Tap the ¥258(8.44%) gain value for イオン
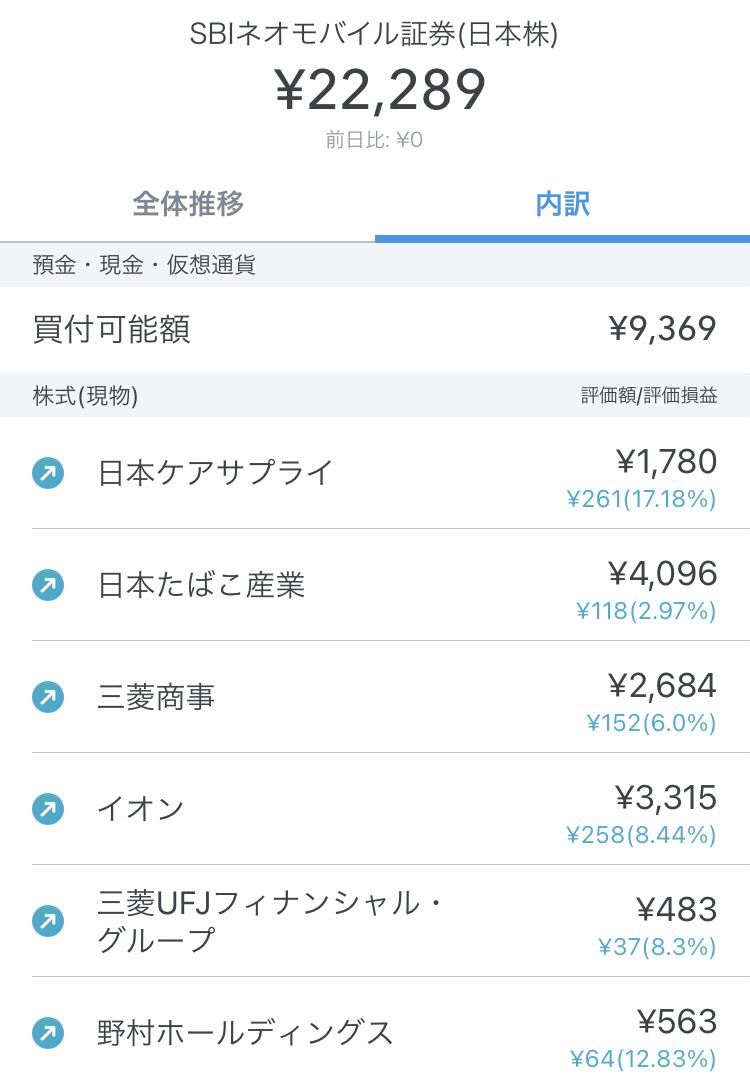The height and width of the screenshot is (1084, 750). [x=641, y=835]
